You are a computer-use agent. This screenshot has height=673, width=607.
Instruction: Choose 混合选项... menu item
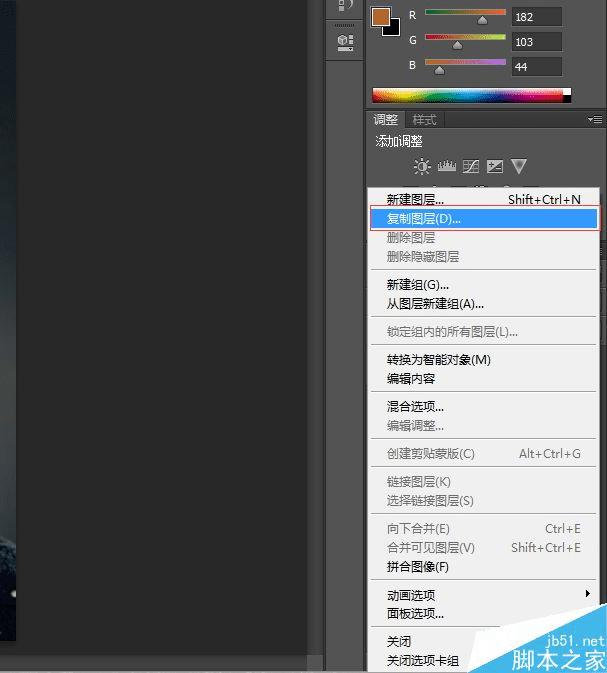tap(483, 406)
